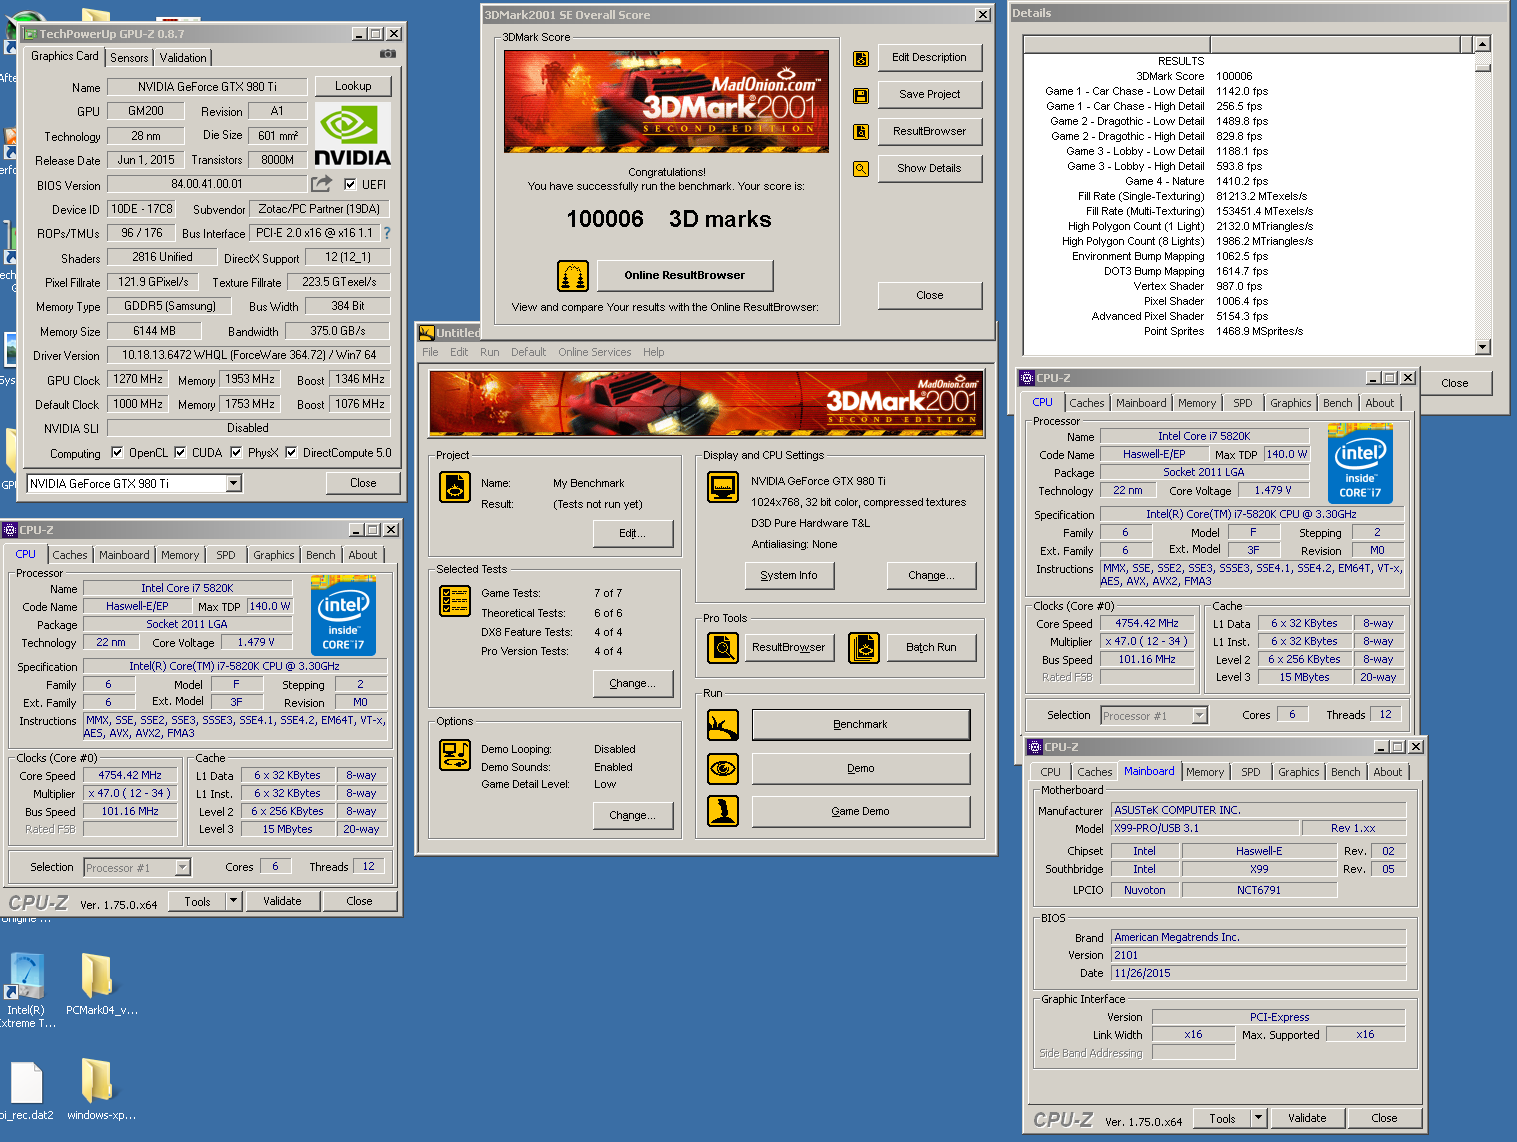1517x1142 pixels.
Task: Toggle the OpenCL checkbox
Action: pyautogui.click(x=117, y=452)
